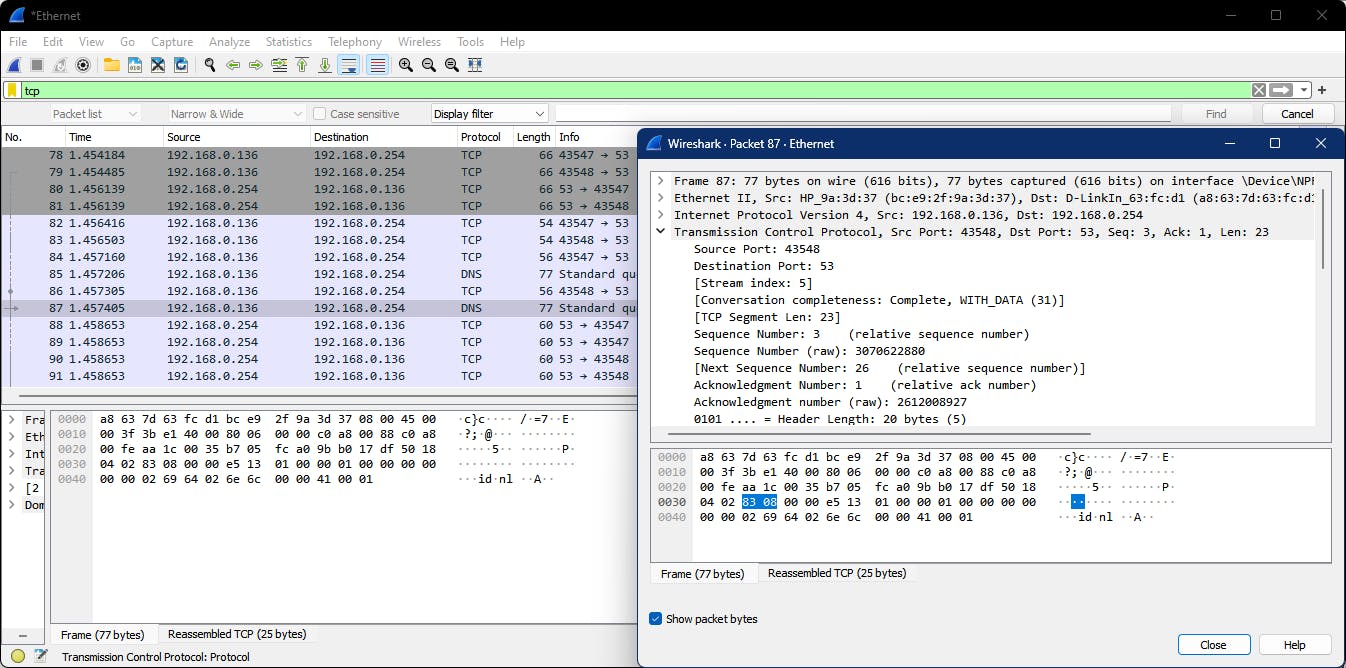
Task: Open the Display filter search type dropdown
Action: [489, 114]
